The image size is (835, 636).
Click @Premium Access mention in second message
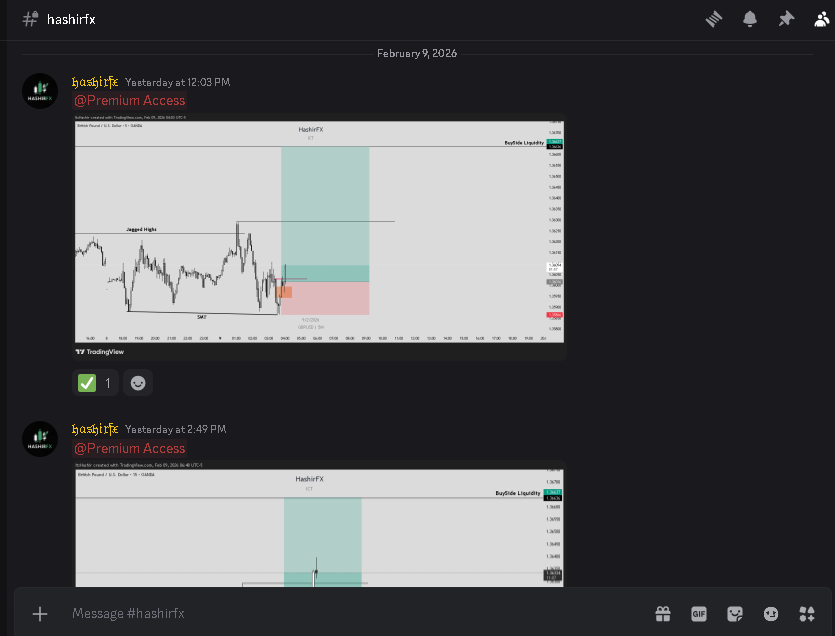129,449
